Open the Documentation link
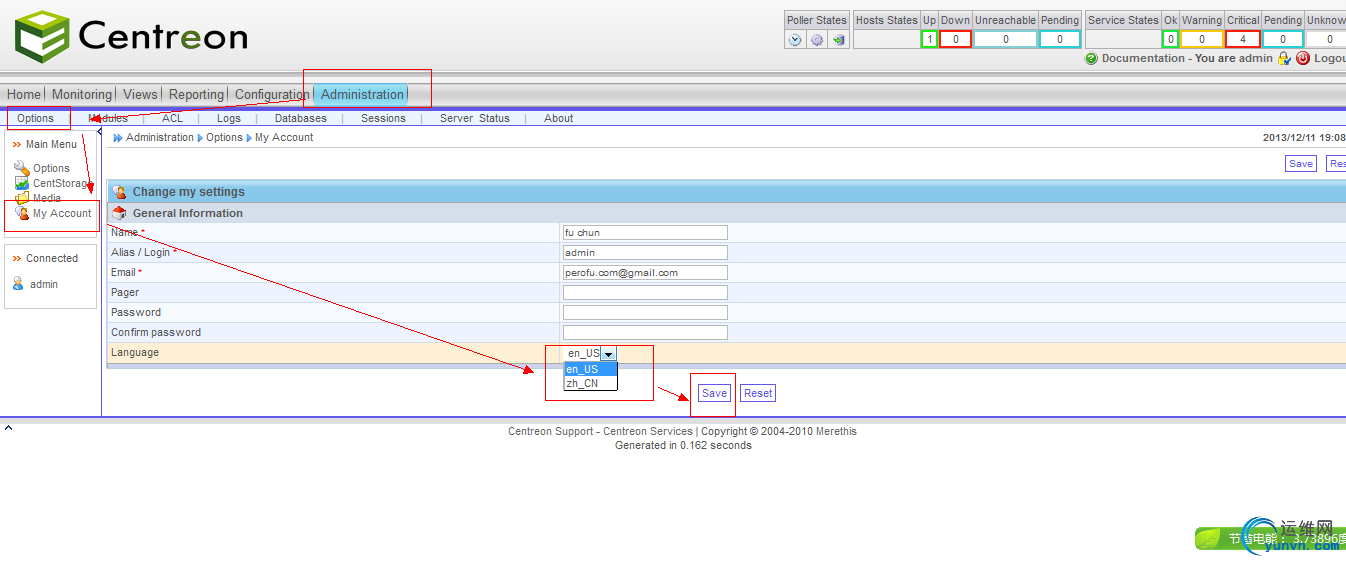Screen dimensions: 1346x563 click(x=1143, y=58)
